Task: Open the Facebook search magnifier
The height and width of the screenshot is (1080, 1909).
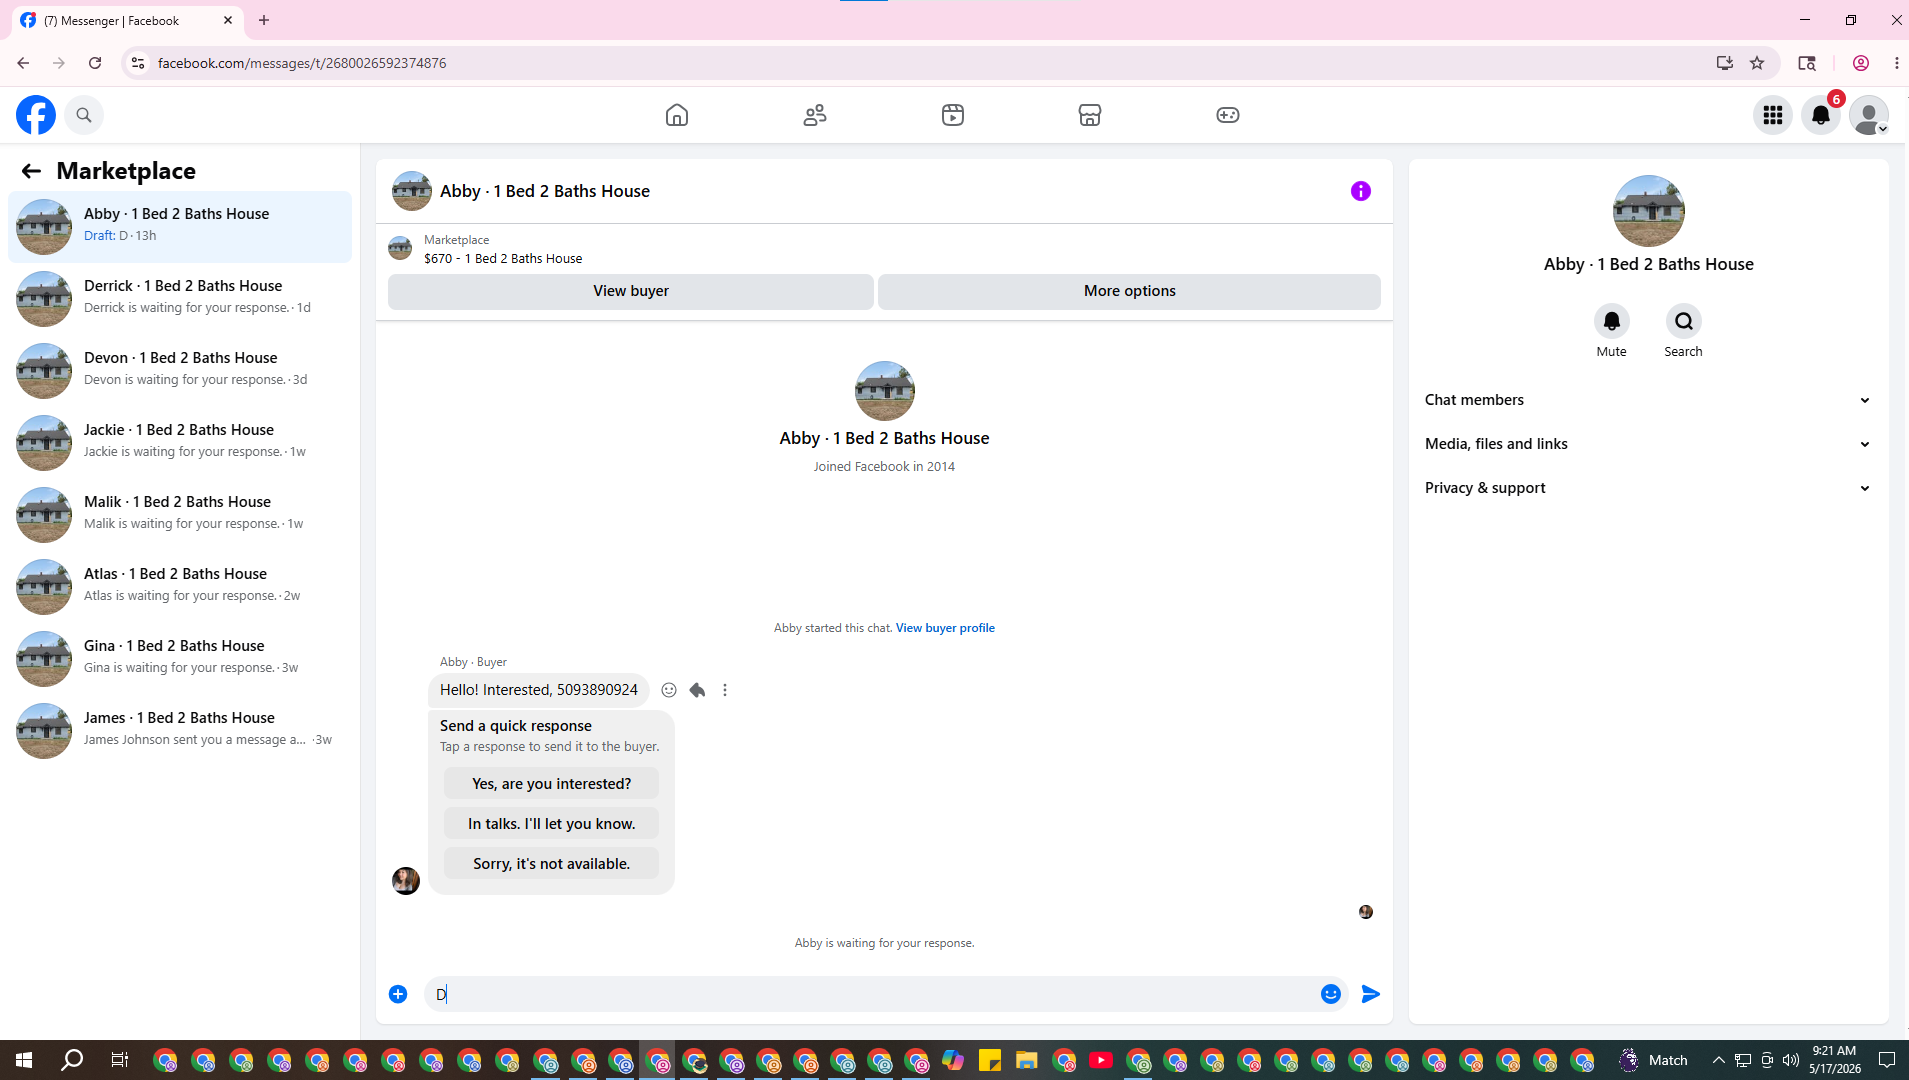Action: coord(84,115)
